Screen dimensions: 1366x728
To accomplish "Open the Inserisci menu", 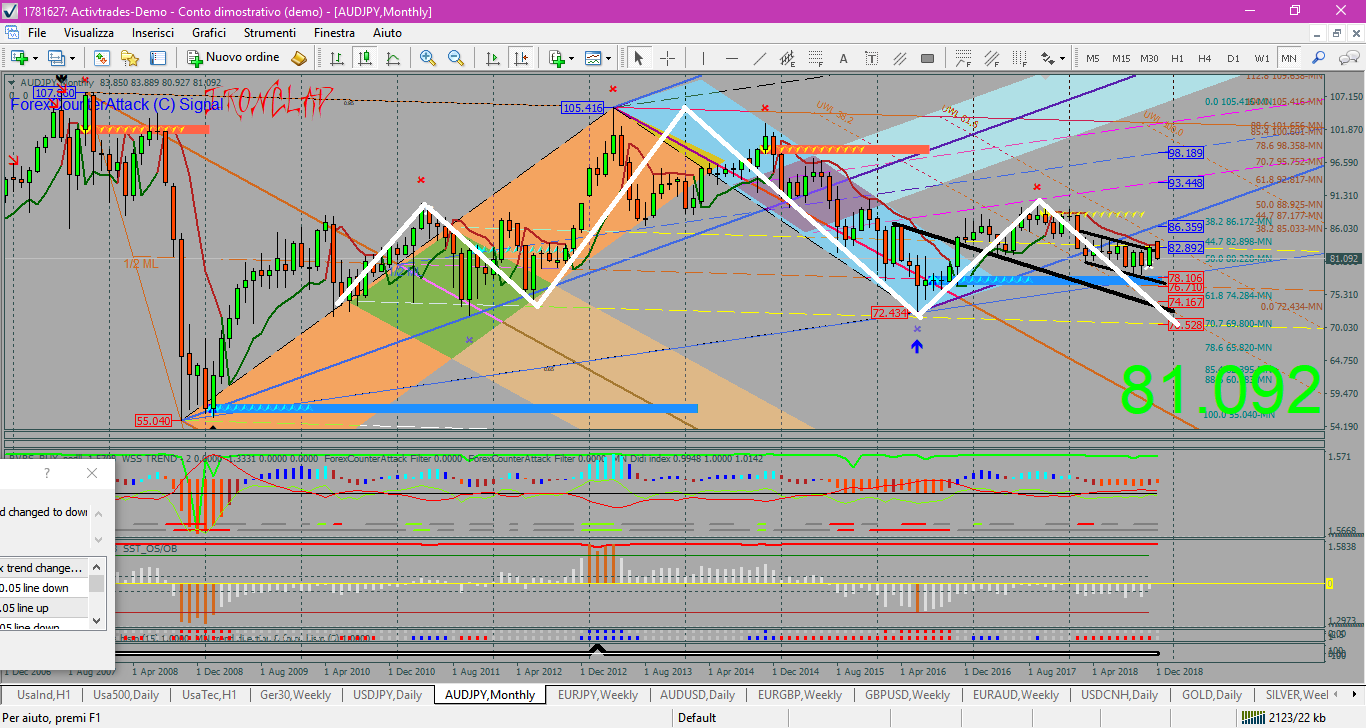I will click(x=153, y=33).
